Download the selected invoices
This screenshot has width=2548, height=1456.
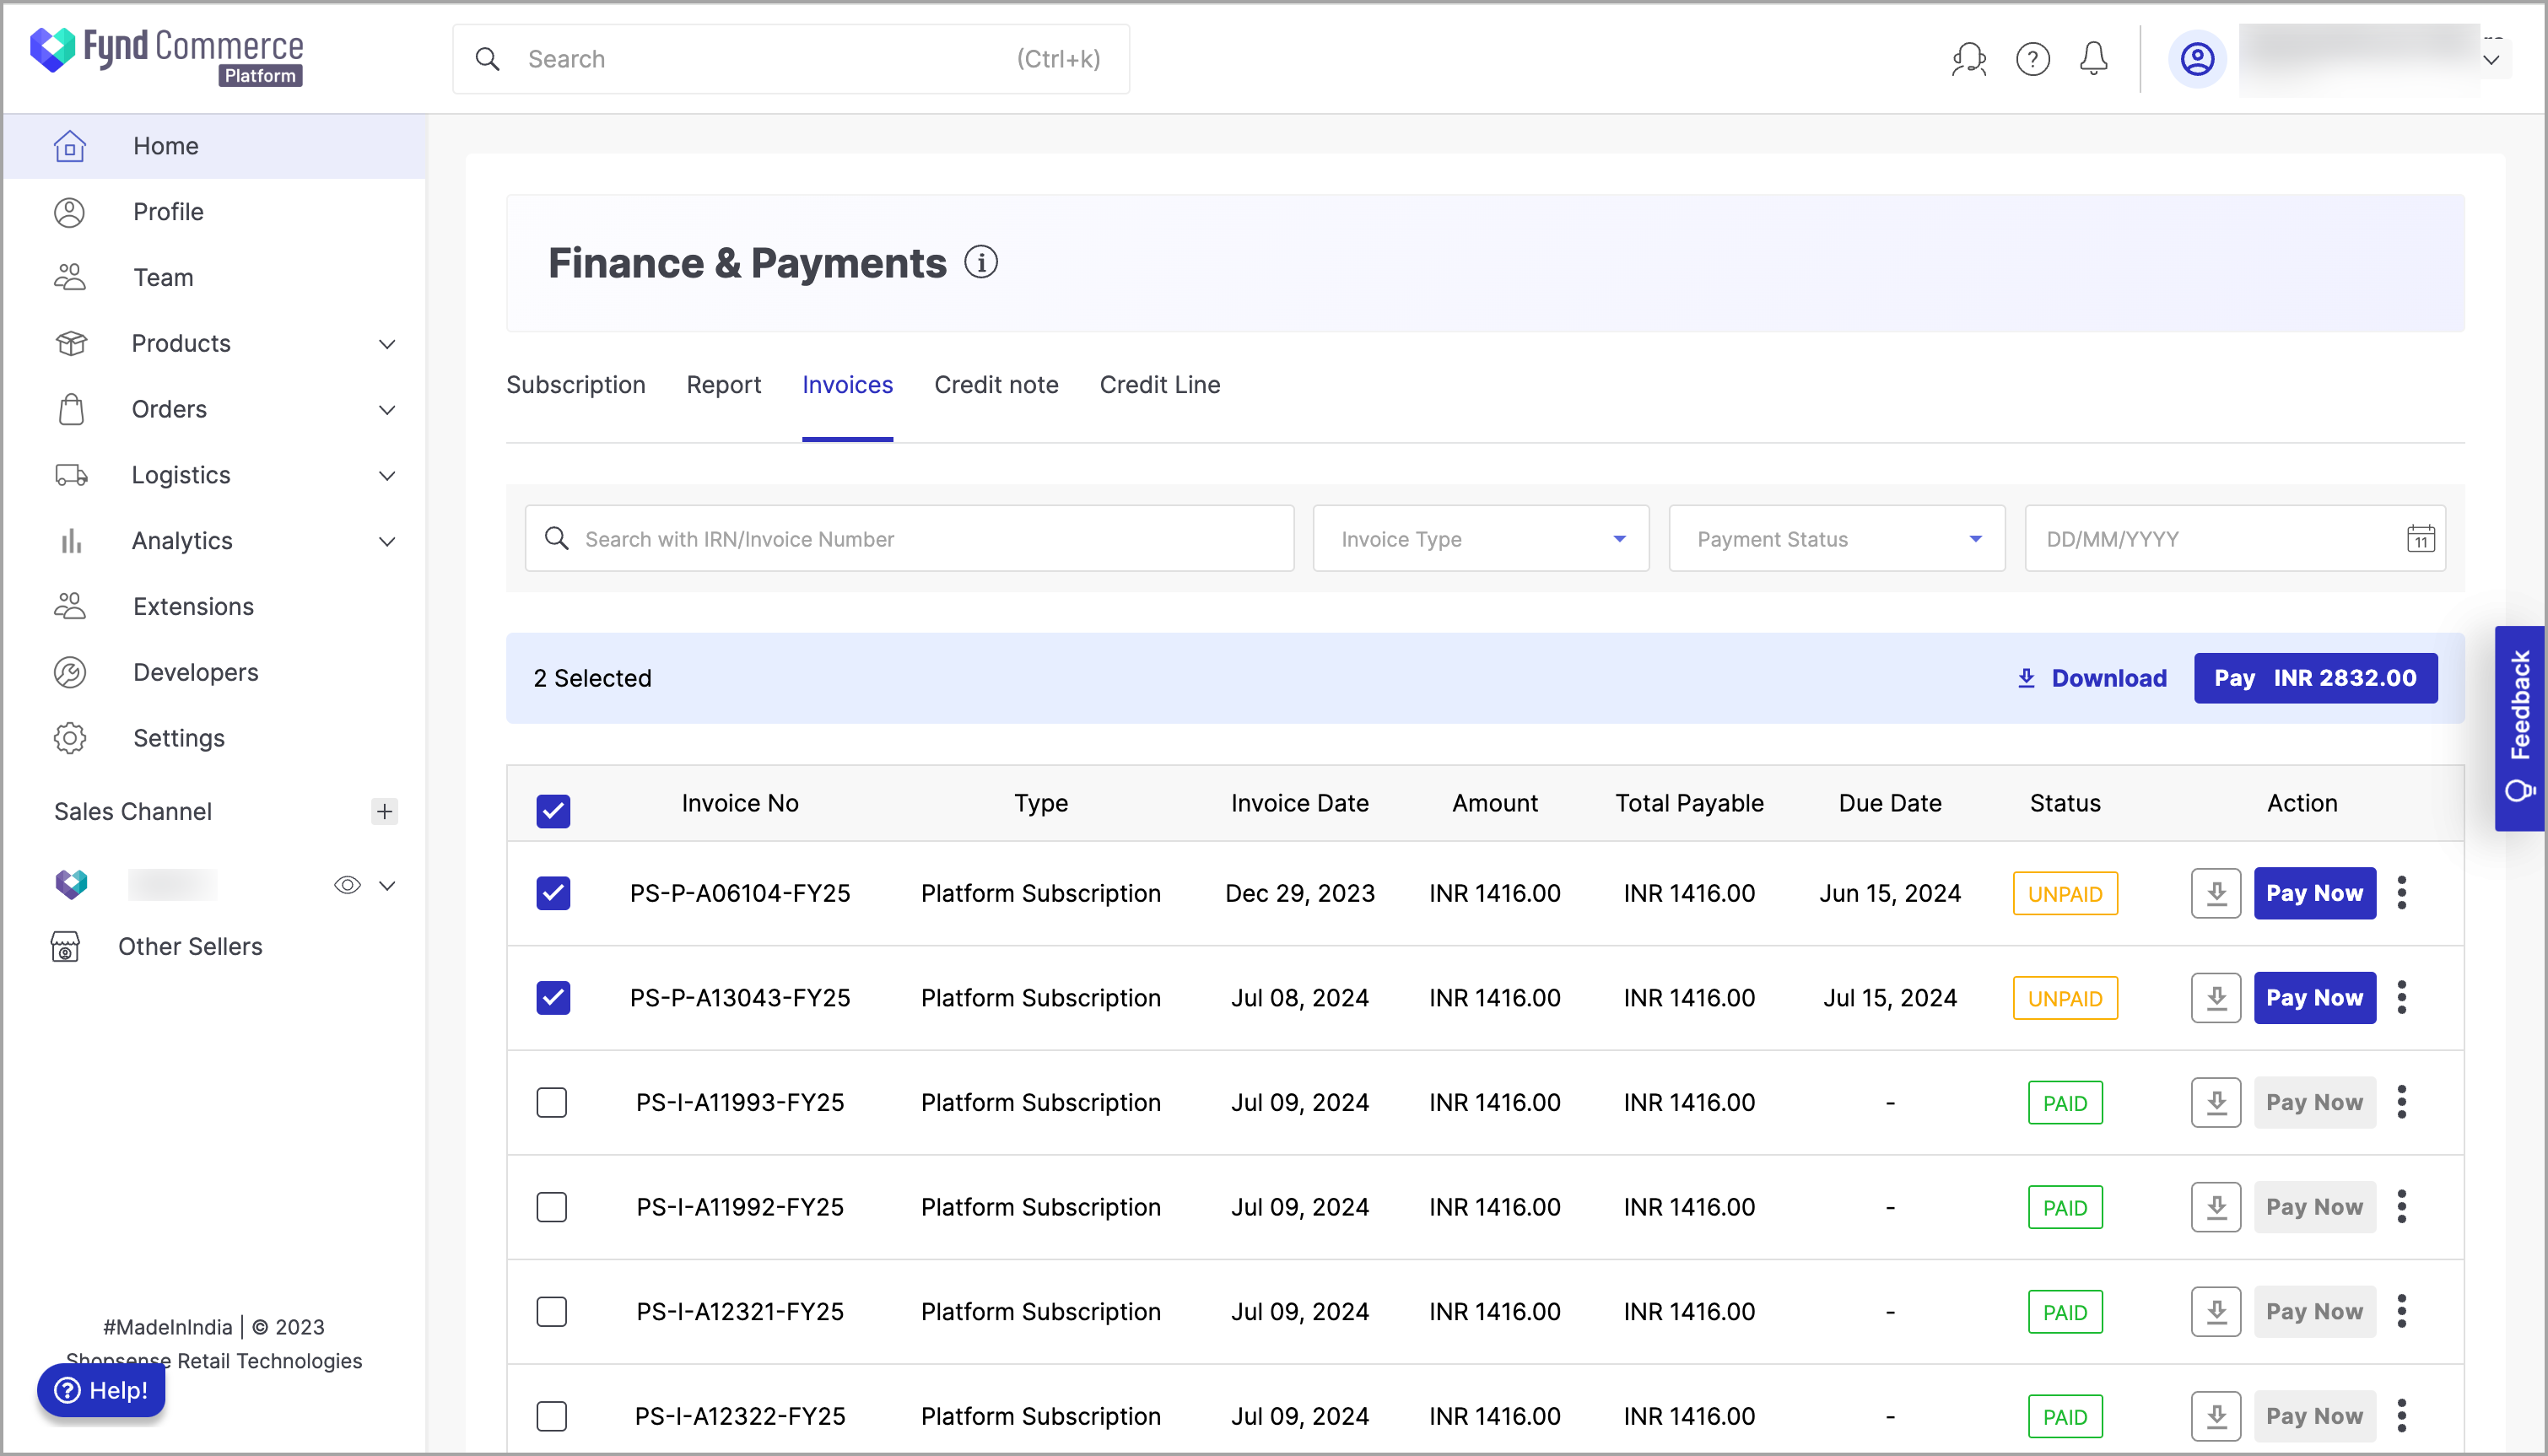click(x=2092, y=678)
